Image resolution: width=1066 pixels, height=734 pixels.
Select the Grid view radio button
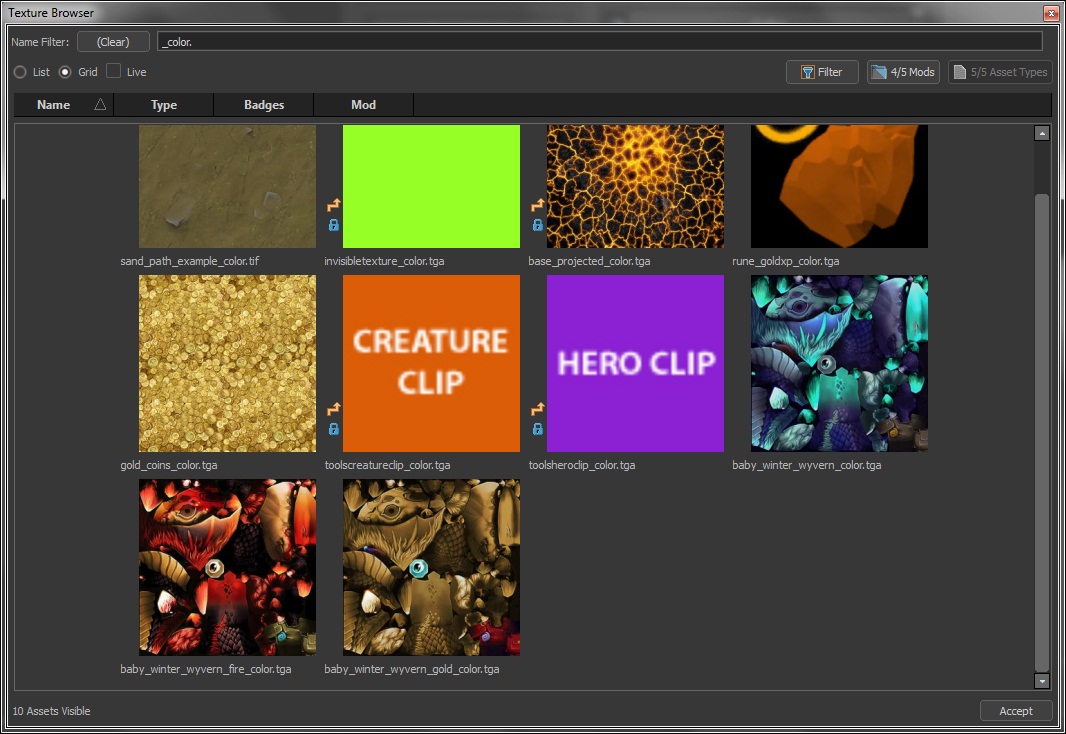(x=65, y=72)
